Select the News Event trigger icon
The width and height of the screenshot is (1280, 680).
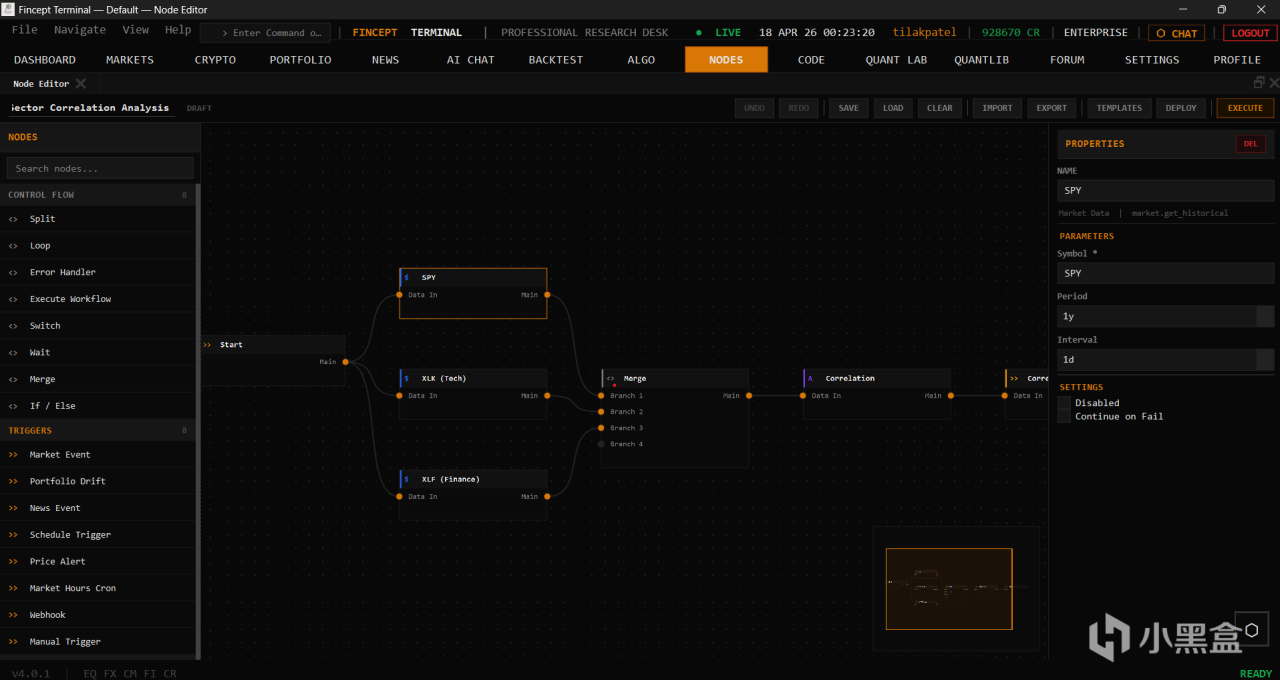13,508
